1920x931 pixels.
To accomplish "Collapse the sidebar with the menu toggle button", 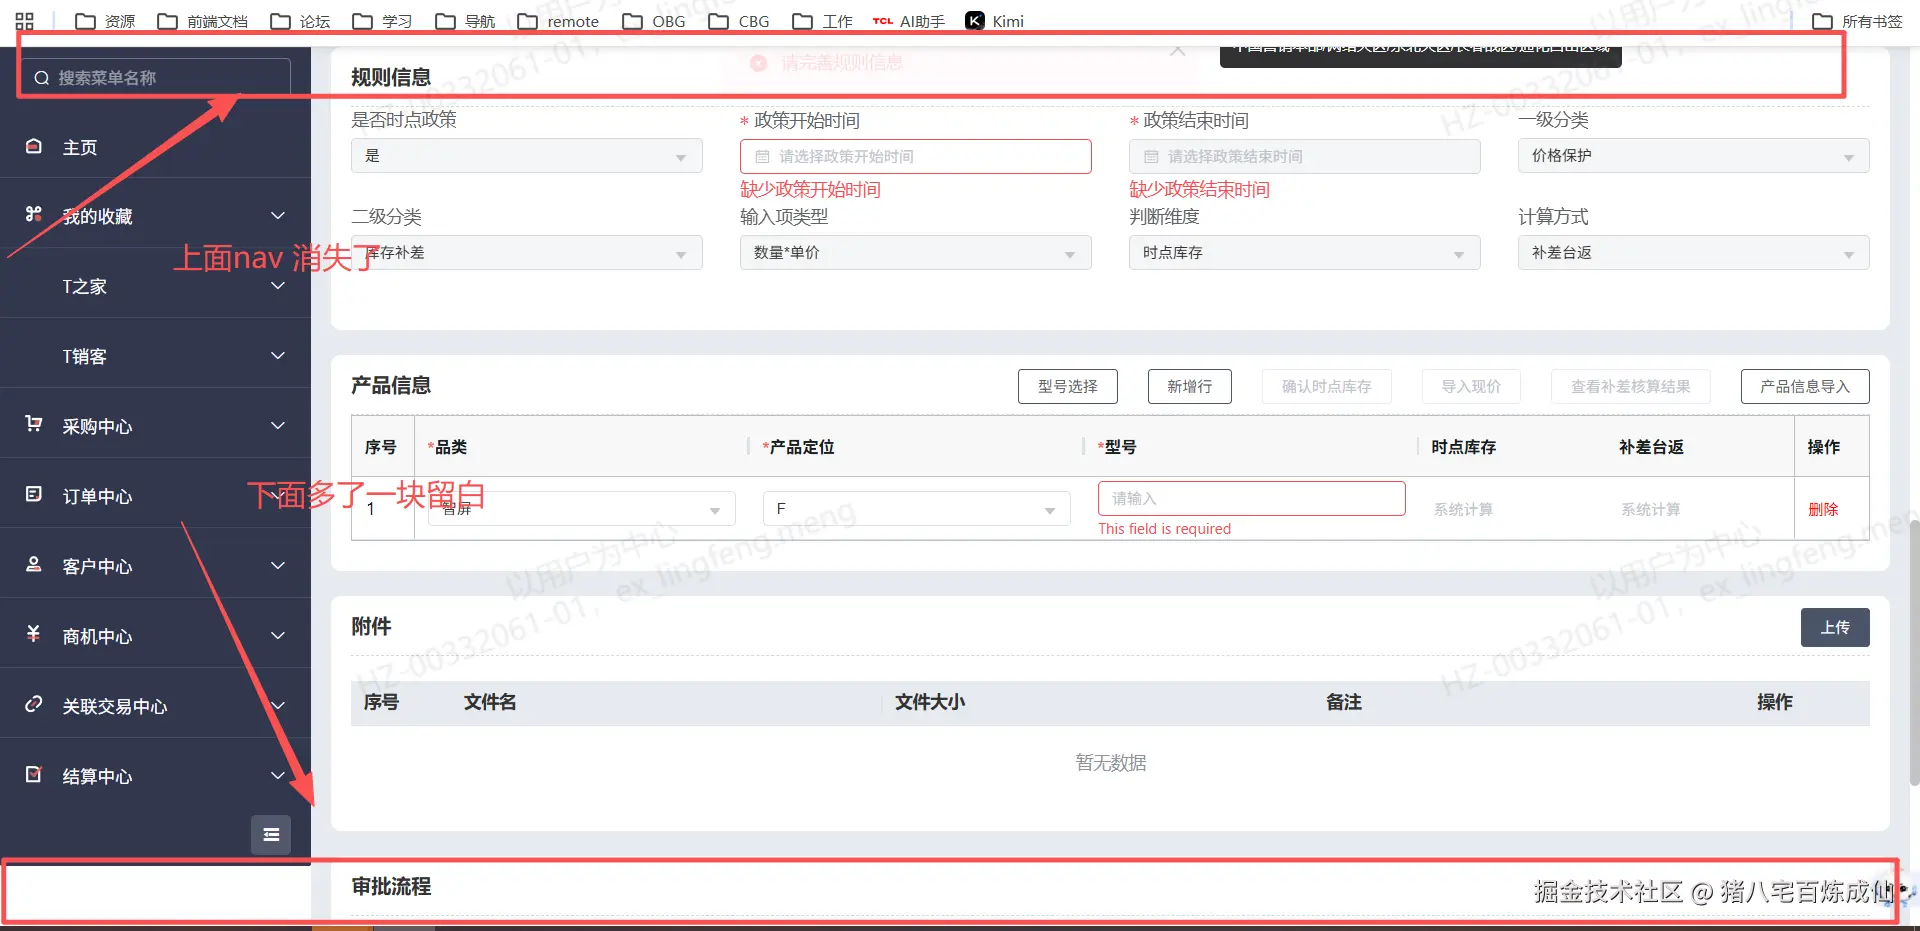I will point(271,835).
